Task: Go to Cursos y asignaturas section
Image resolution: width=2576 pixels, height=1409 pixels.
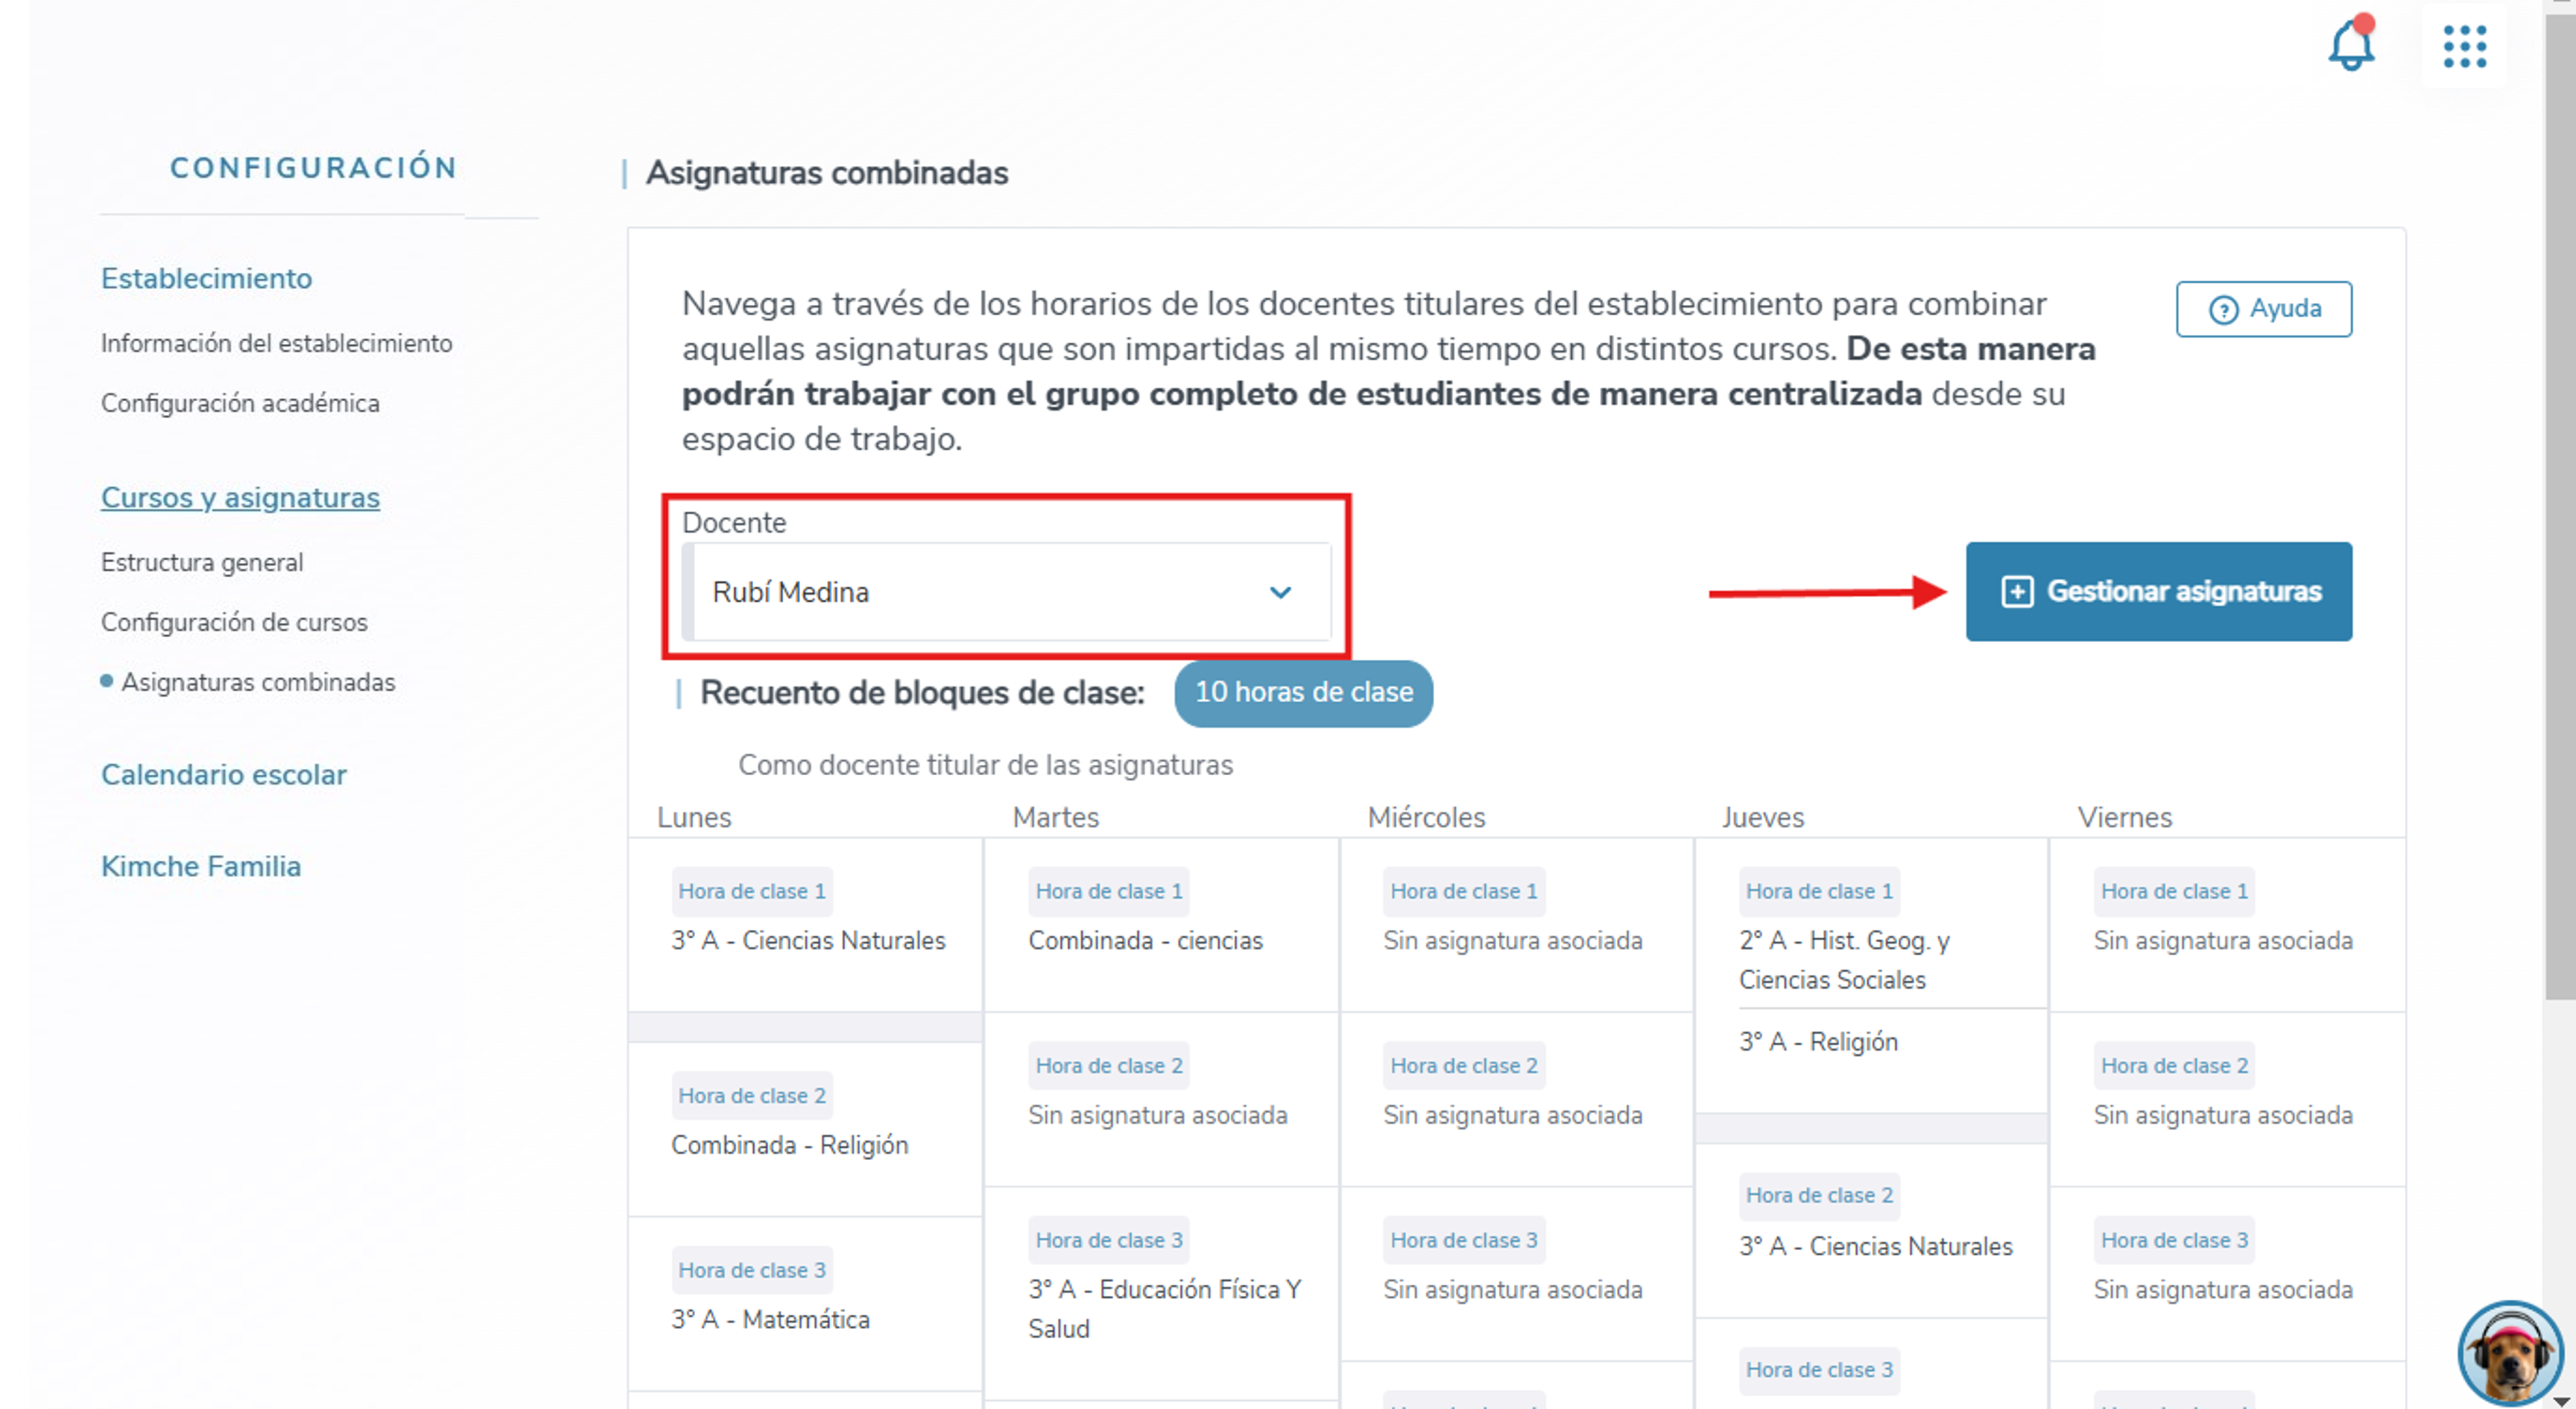Action: tap(240, 497)
